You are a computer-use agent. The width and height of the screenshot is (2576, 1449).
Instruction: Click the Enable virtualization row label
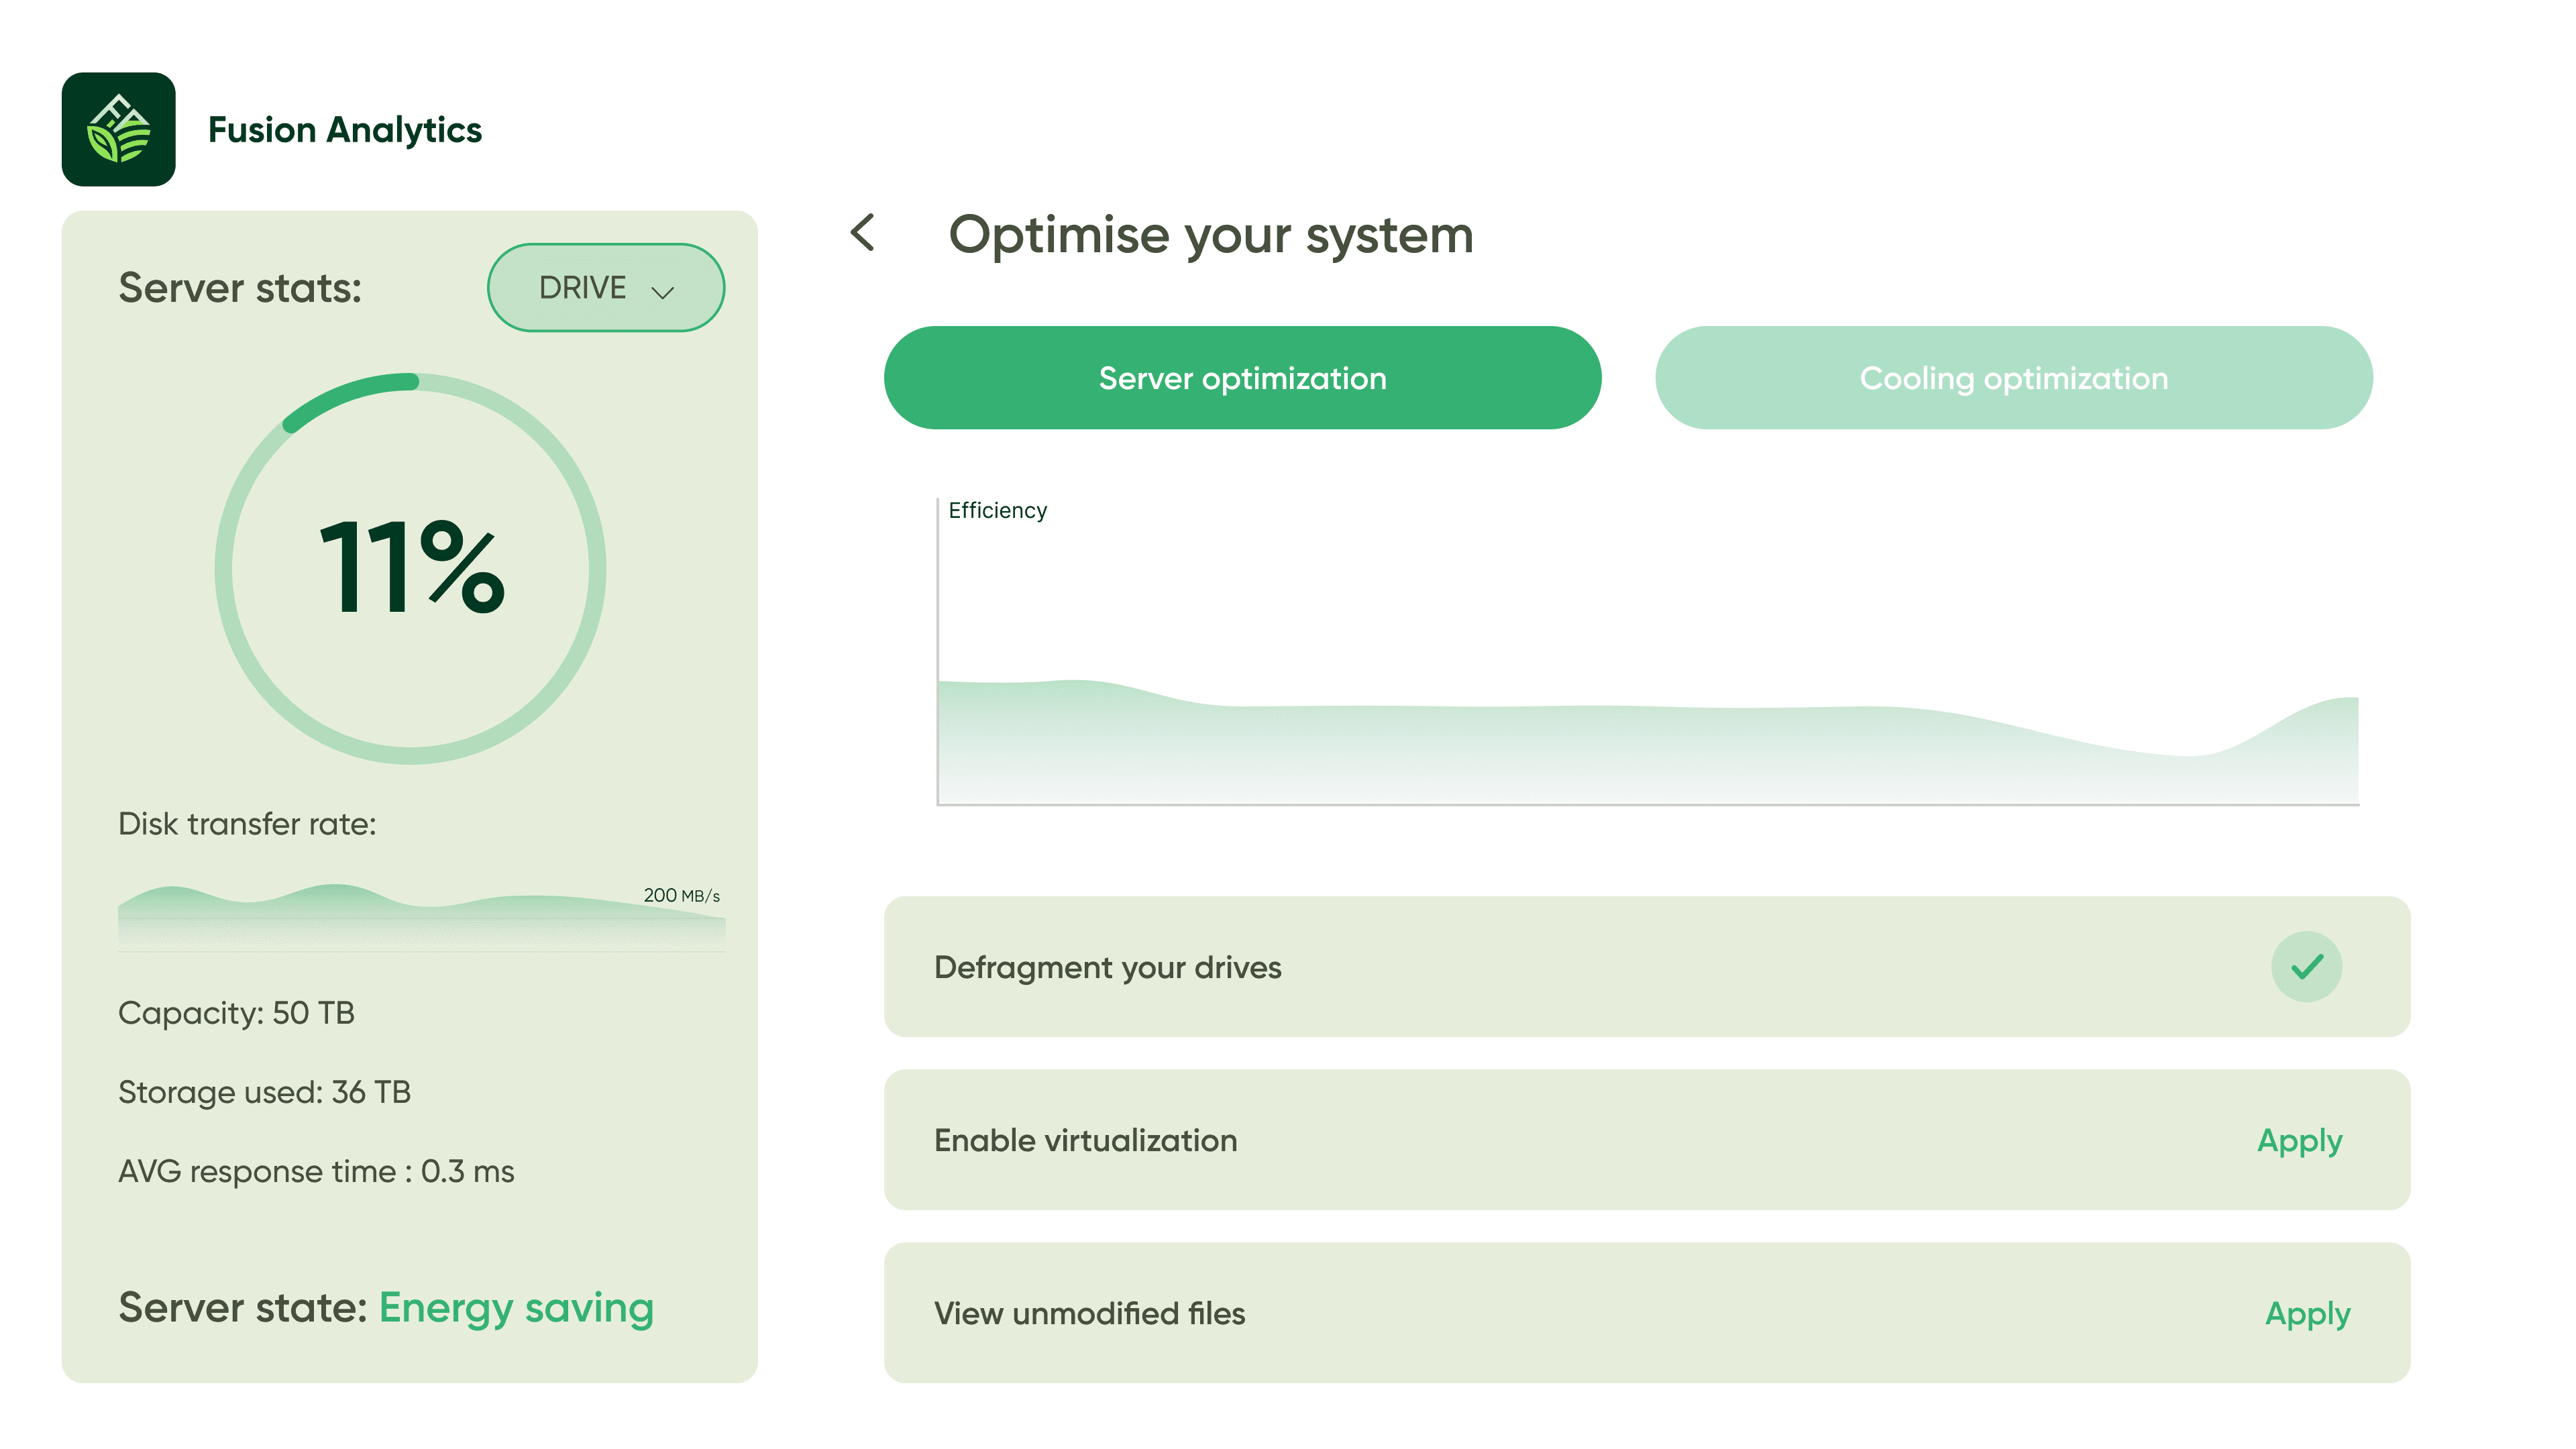click(1085, 1140)
